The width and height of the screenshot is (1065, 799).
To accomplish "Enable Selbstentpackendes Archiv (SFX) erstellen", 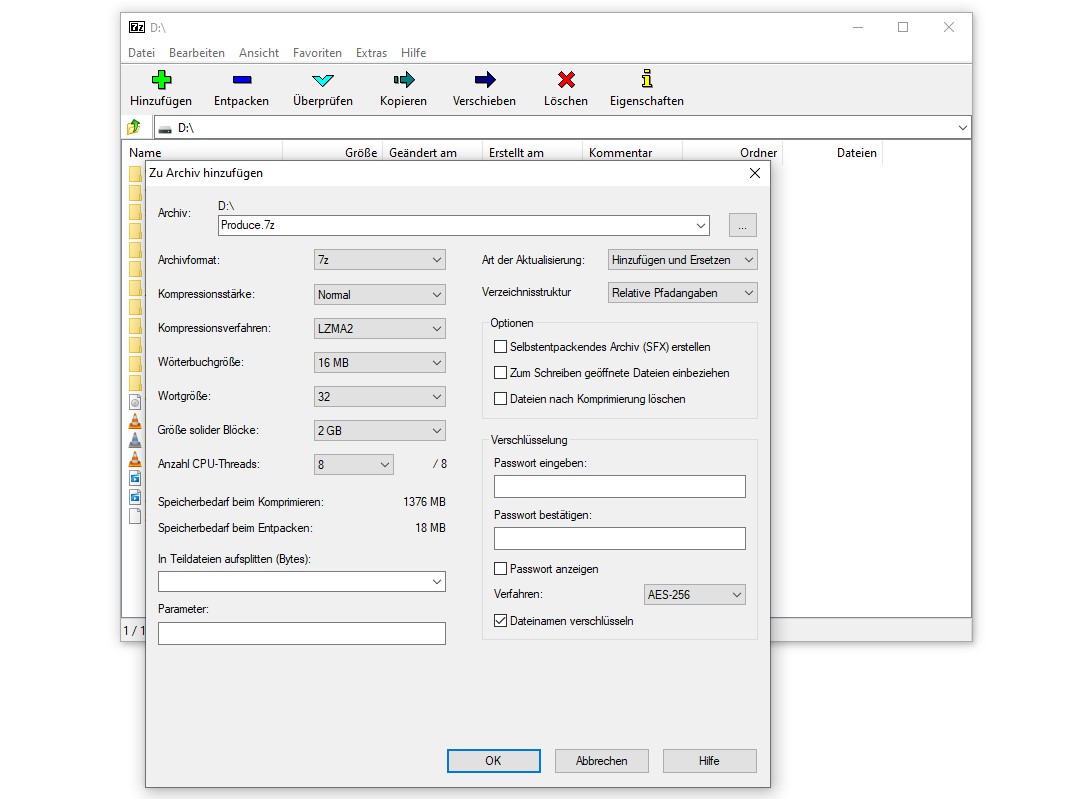I will [x=501, y=347].
